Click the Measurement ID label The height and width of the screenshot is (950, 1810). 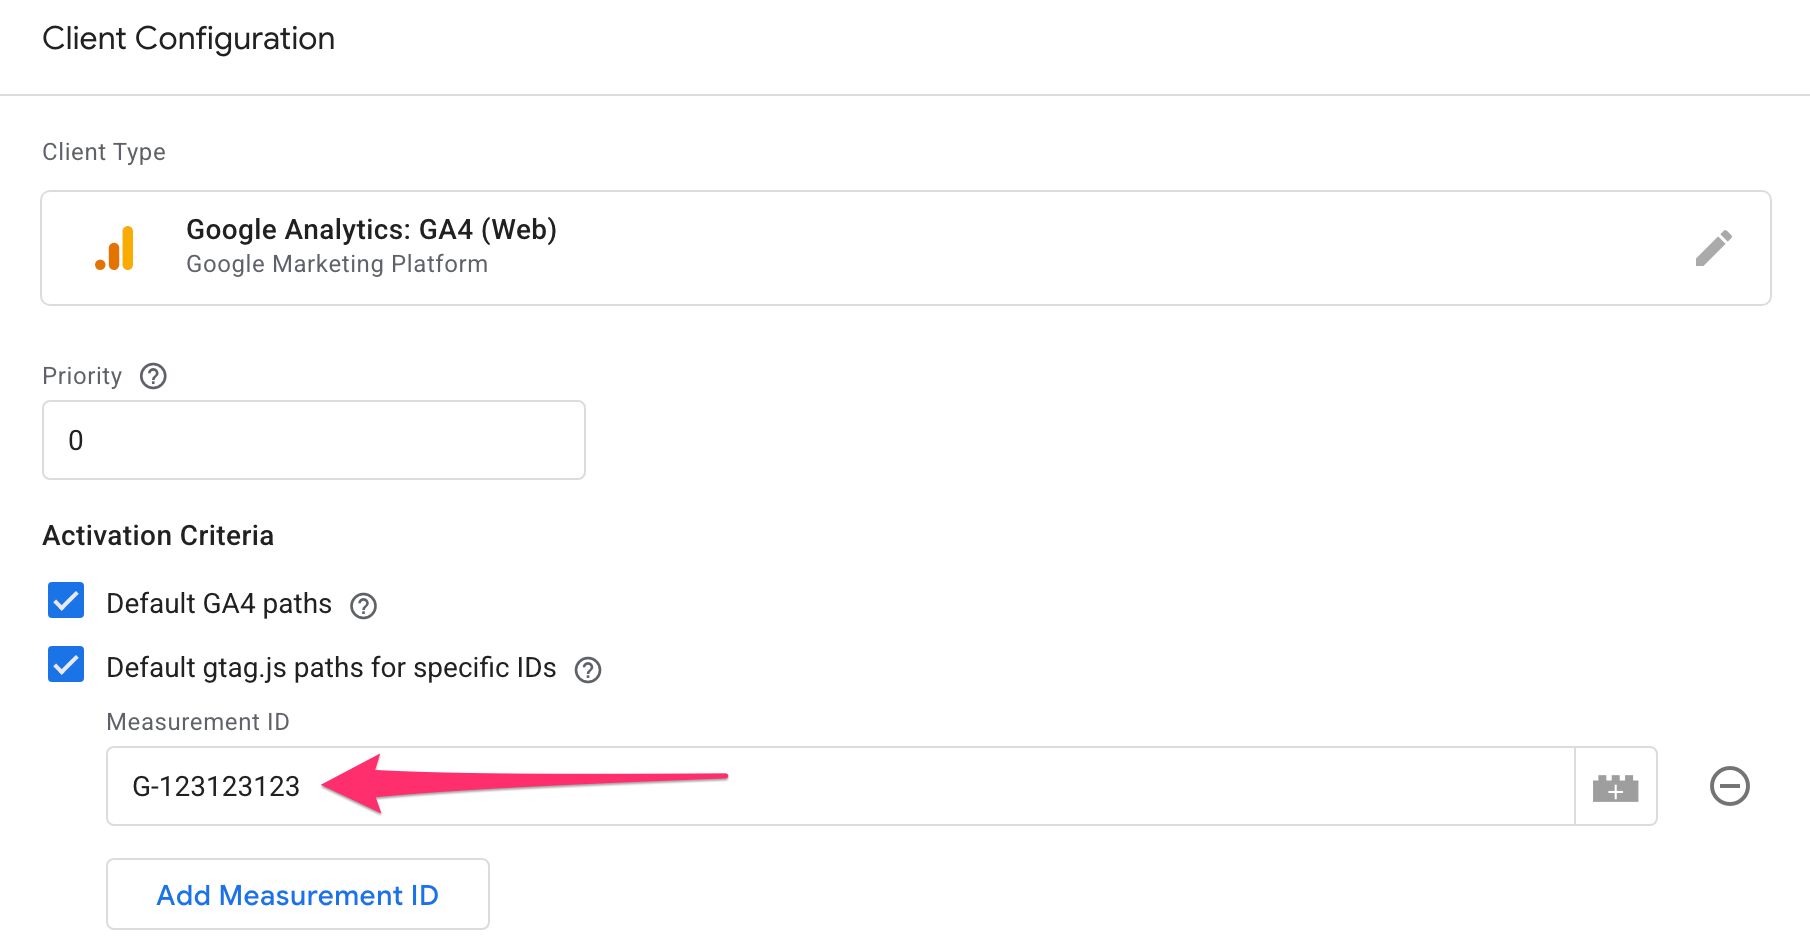198,722
